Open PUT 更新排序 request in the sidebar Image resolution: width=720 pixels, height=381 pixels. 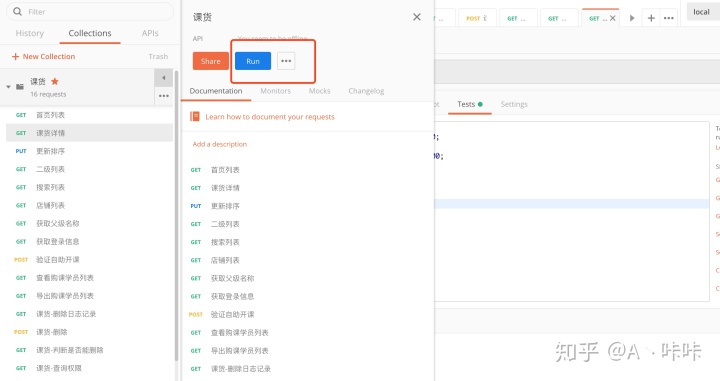pyautogui.click(x=90, y=151)
